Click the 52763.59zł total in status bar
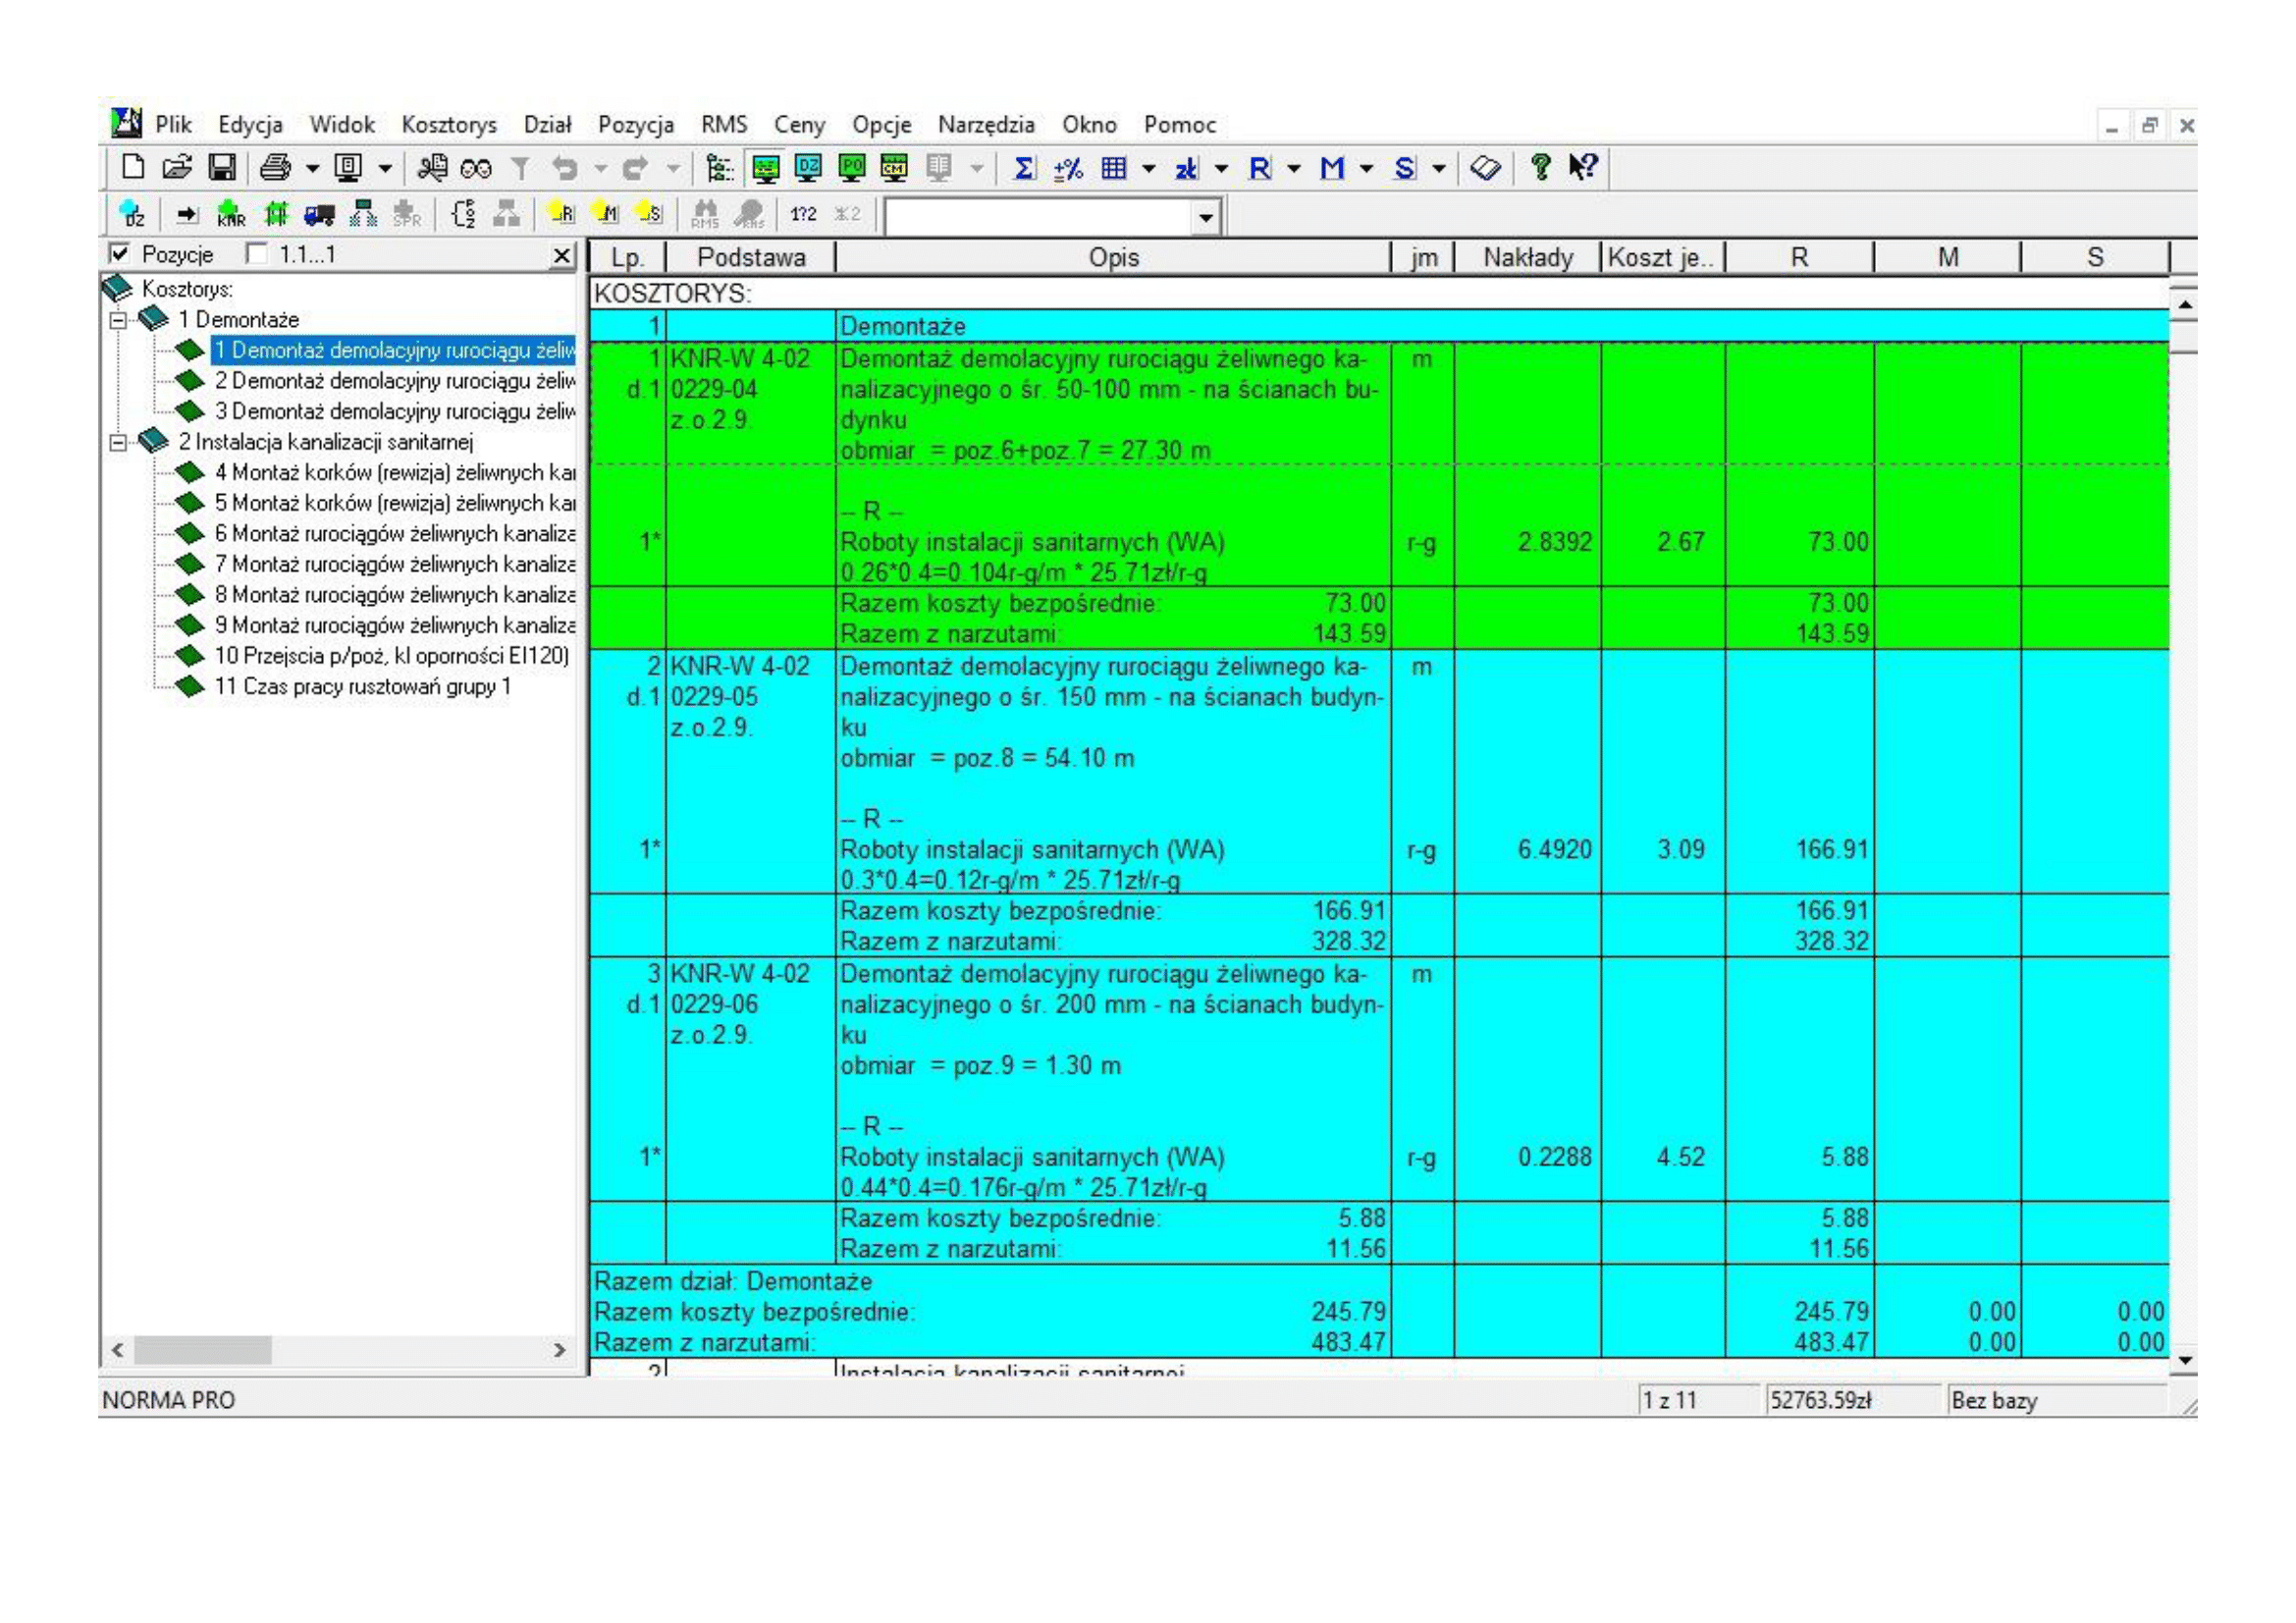 point(1820,1401)
